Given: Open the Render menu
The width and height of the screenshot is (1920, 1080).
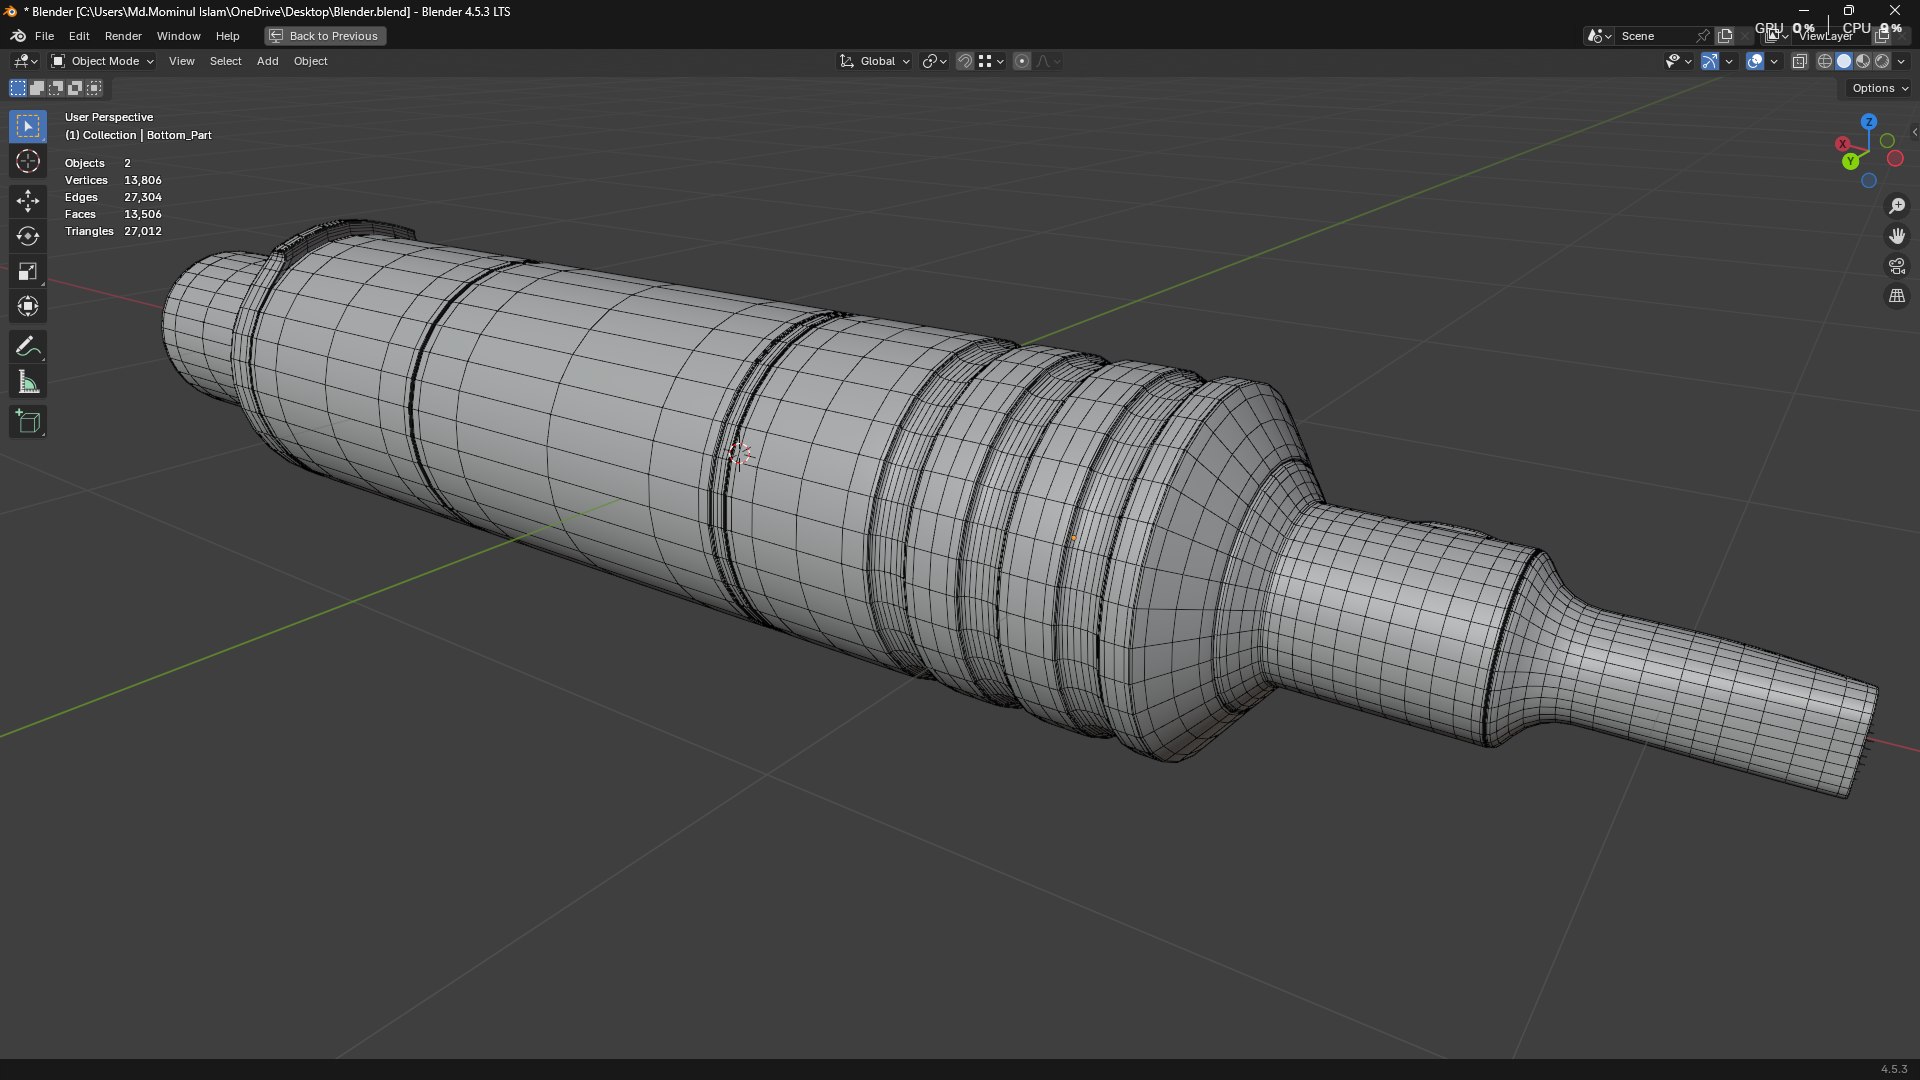Looking at the screenshot, I should tap(123, 36).
